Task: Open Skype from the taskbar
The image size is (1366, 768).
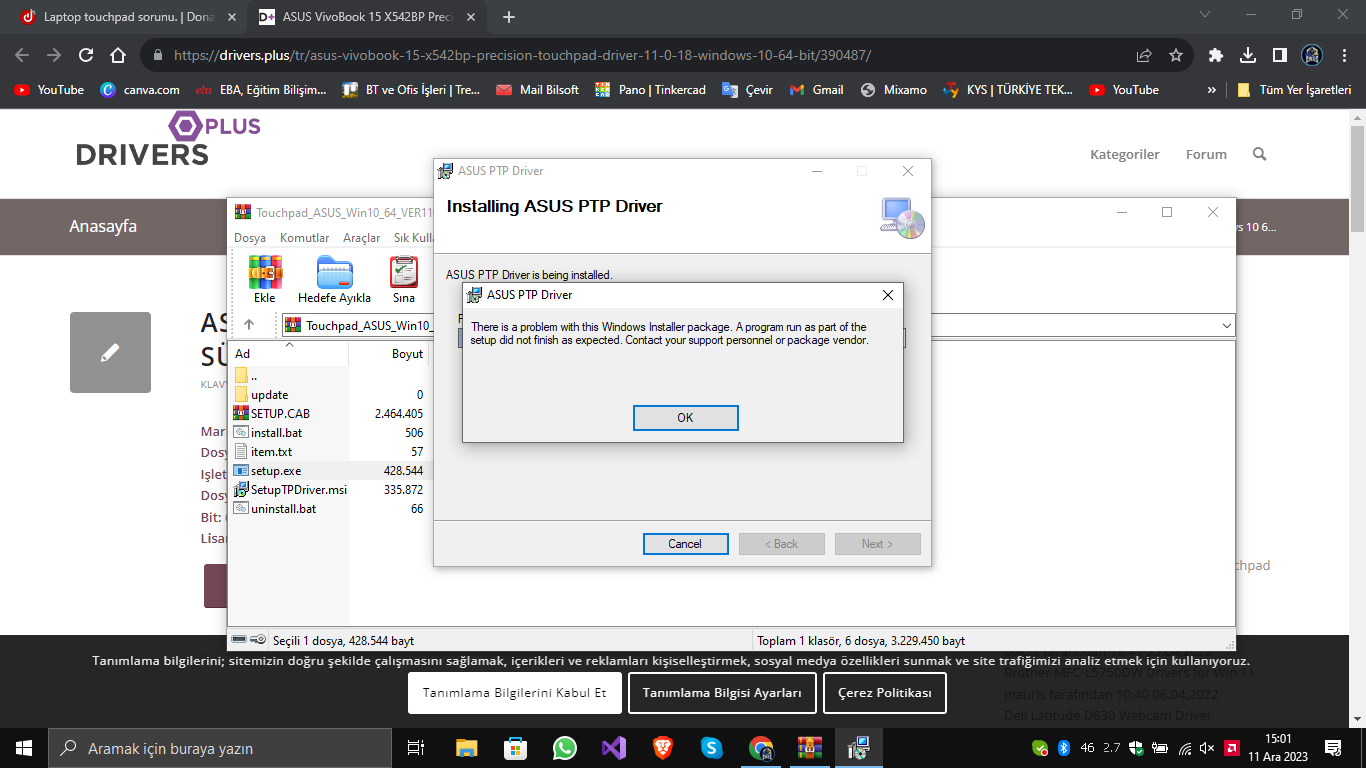Action: click(x=712, y=748)
